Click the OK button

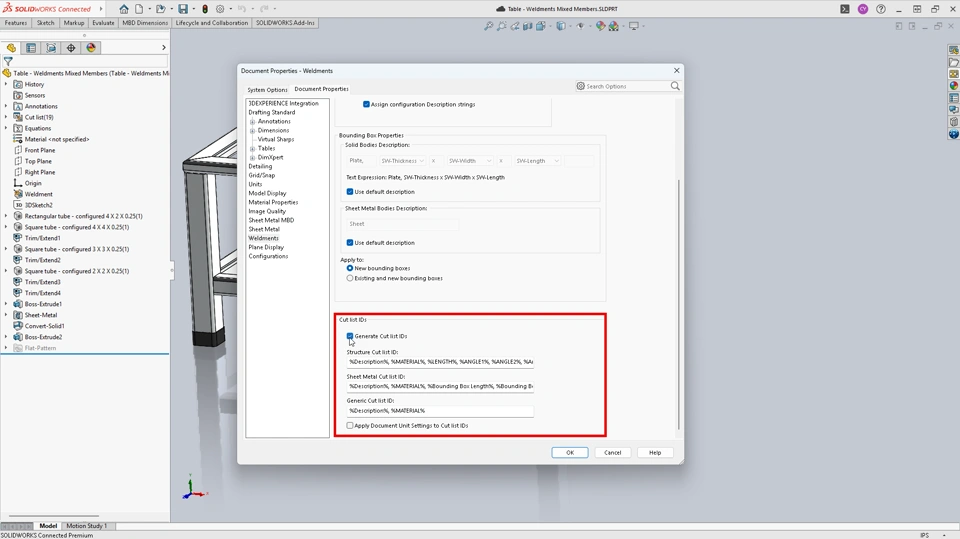tap(570, 453)
